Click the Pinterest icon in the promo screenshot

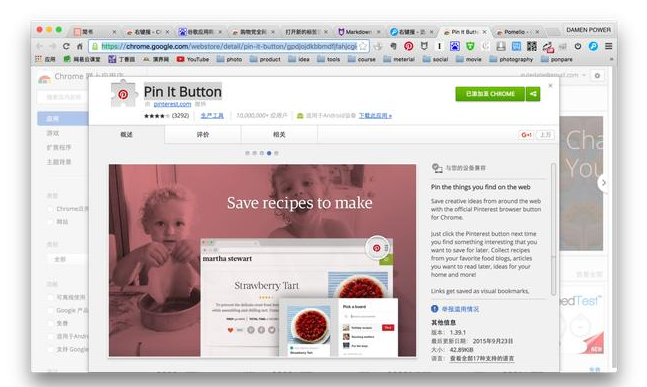coord(376,248)
